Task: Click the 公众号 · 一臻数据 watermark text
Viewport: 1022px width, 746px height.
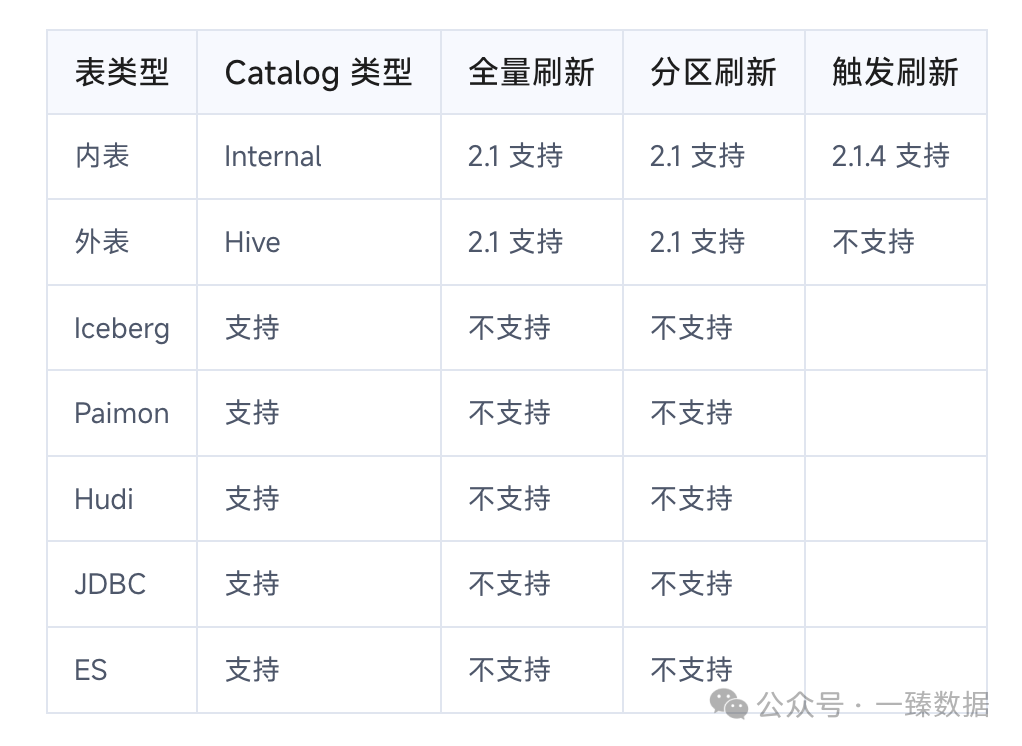Action: [x=873, y=705]
